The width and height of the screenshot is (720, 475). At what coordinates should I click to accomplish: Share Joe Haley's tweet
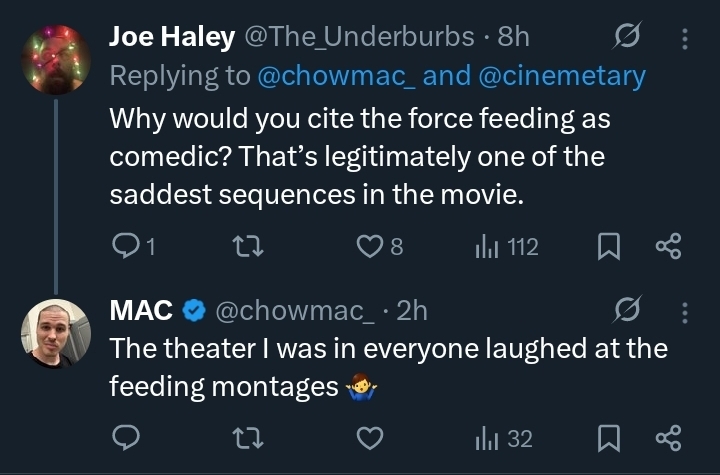click(668, 246)
